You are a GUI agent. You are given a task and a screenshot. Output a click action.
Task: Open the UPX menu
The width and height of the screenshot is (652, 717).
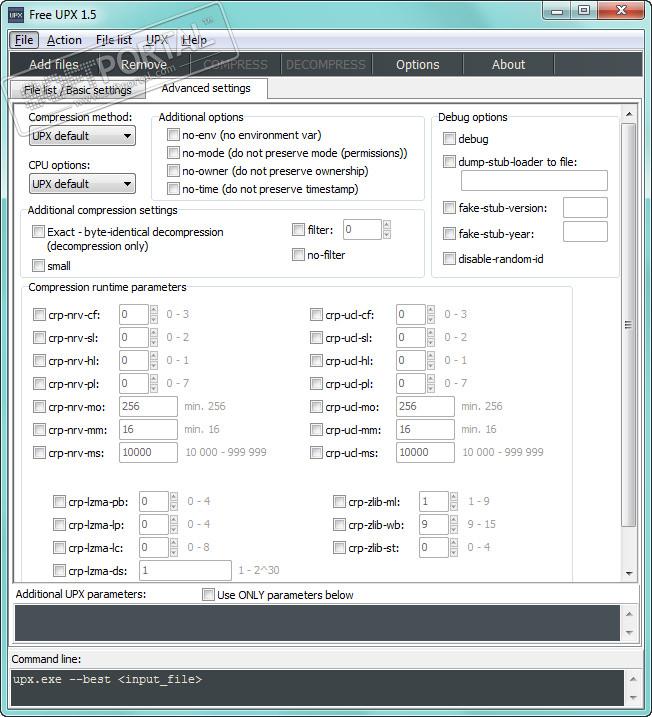157,40
